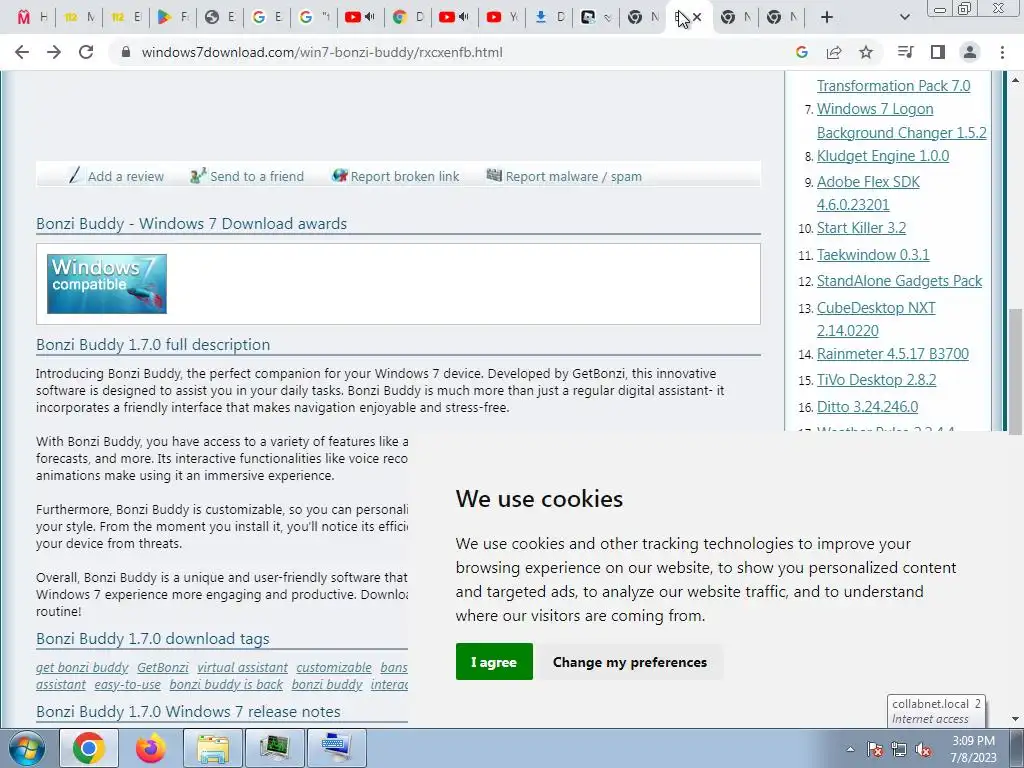The width and height of the screenshot is (1024, 768).
Task: Open Transformation Pack 7.0 link
Action: (893, 86)
